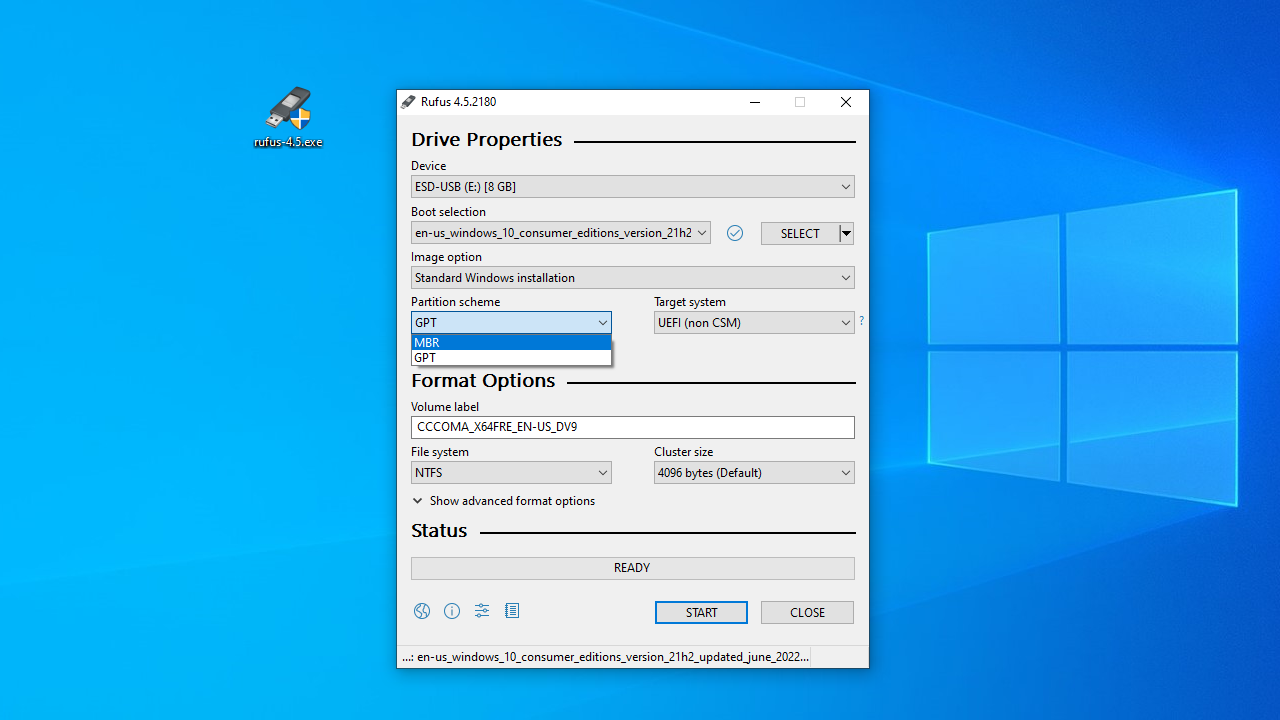Click the Target system help question mark
This screenshot has width=1280, height=720.
(x=861, y=321)
